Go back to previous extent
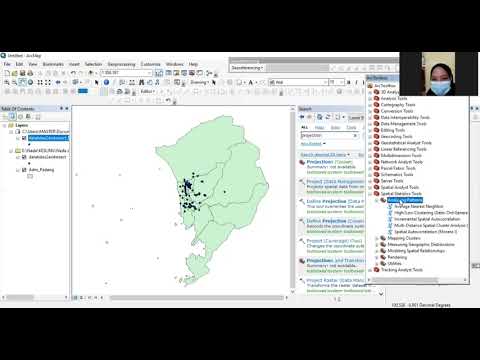Image resolution: width=480 pixels, height=360 pixels. pyautogui.click(x=58, y=82)
